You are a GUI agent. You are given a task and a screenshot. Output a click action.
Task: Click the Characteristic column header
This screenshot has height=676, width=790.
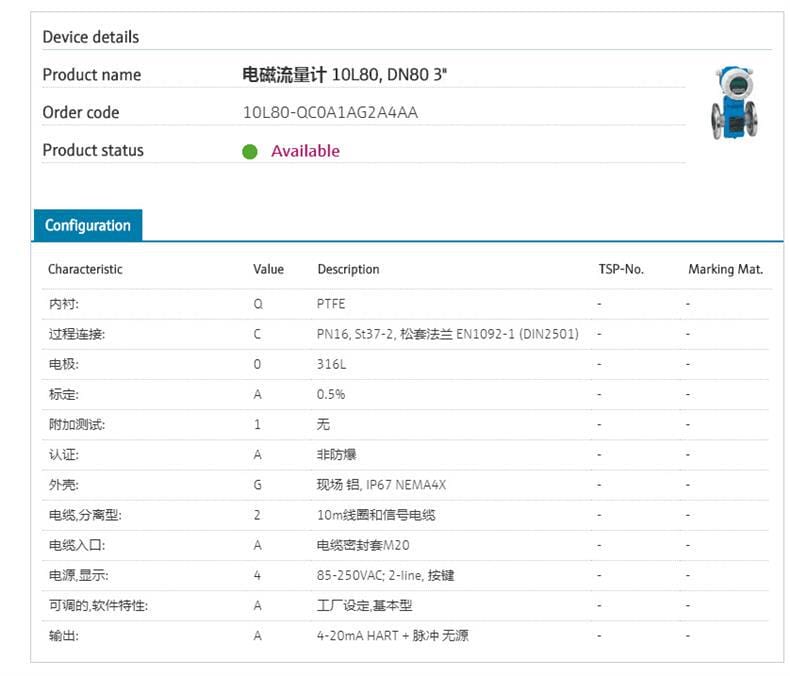click(85, 269)
